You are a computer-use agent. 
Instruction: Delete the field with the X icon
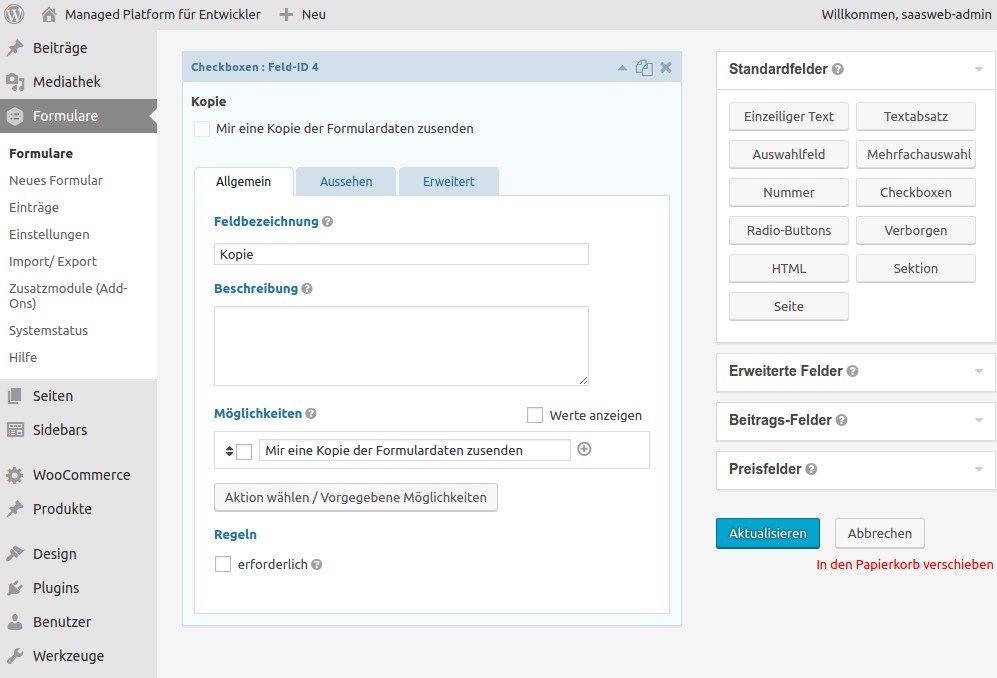point(666,67)
